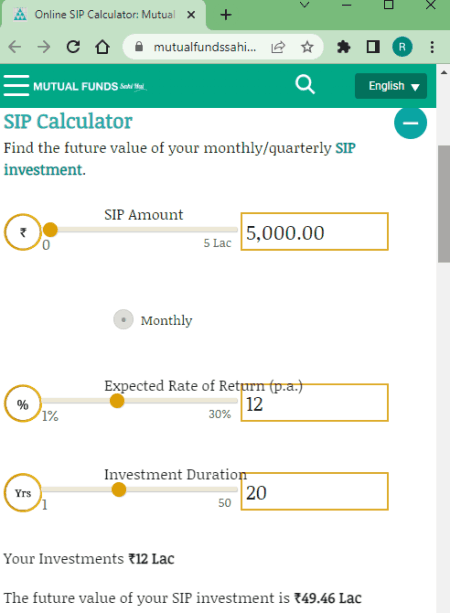This screenshot has height=613, width=450.
Task: Focus the duration input showing 20
Action: [x=314, y=491]
